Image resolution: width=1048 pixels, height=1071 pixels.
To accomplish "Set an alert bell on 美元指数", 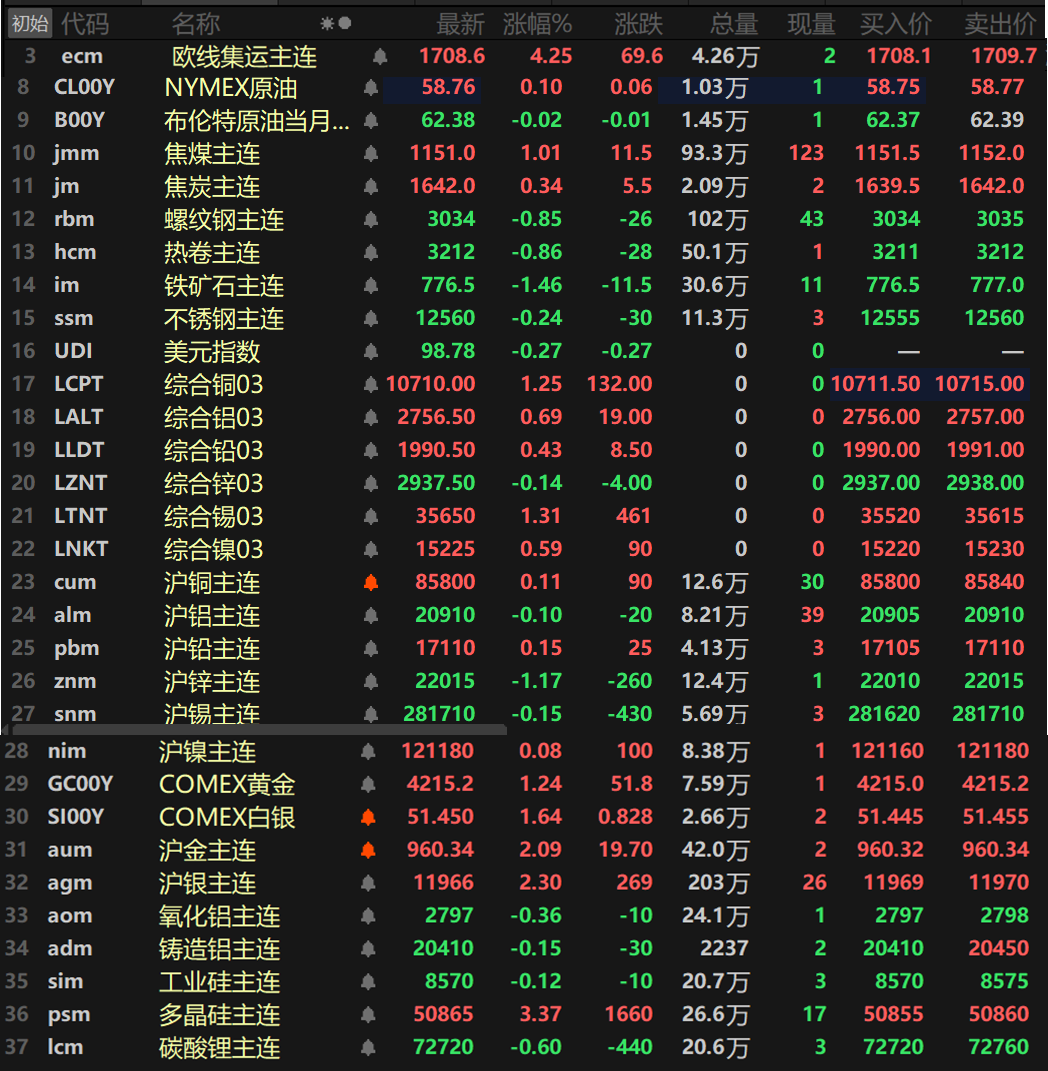I will [371, 352].
